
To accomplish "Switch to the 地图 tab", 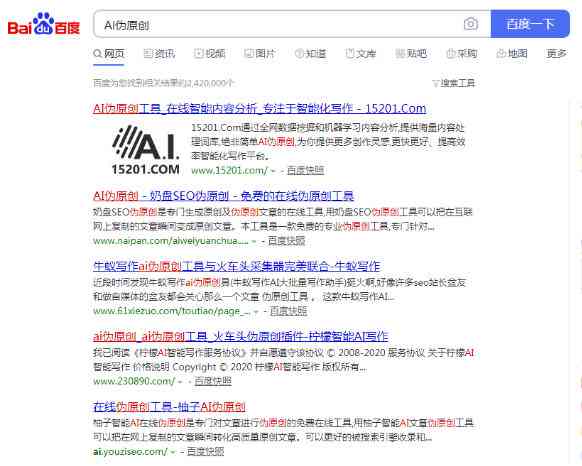I will pos(512,54).
